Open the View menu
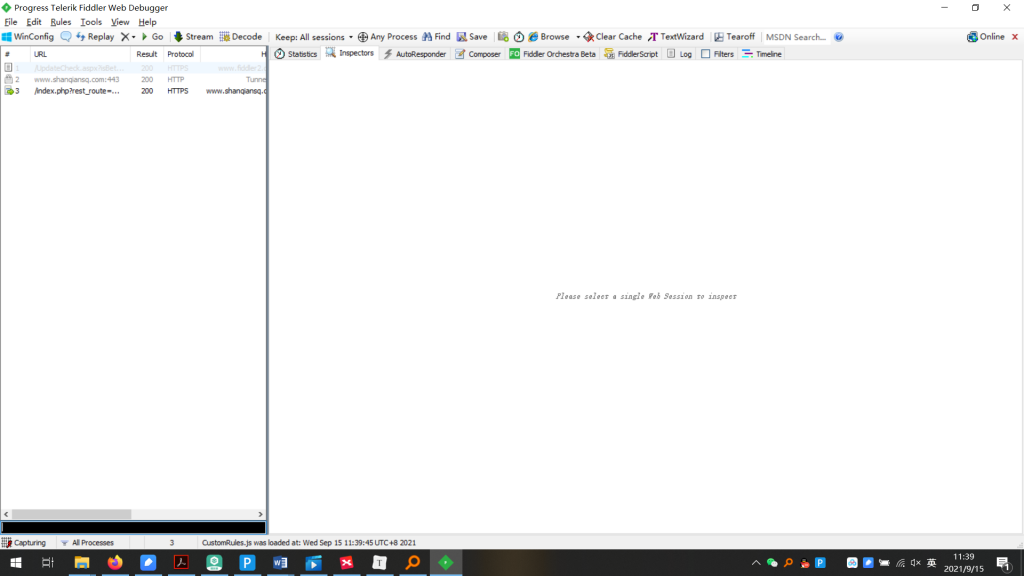 [120, 22]
